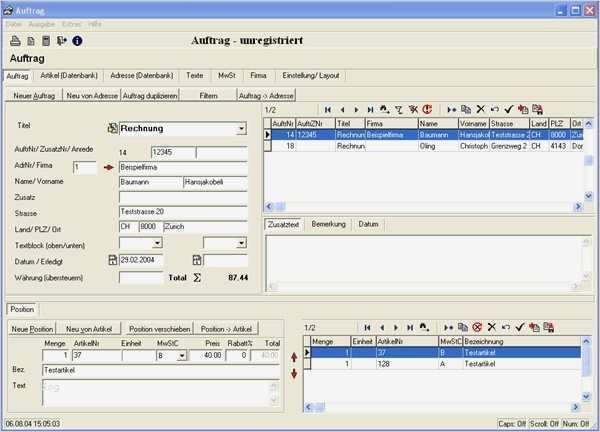Open the left Textblock dropdown
This screenshot has width=600, height=432.
pos(156,243)
